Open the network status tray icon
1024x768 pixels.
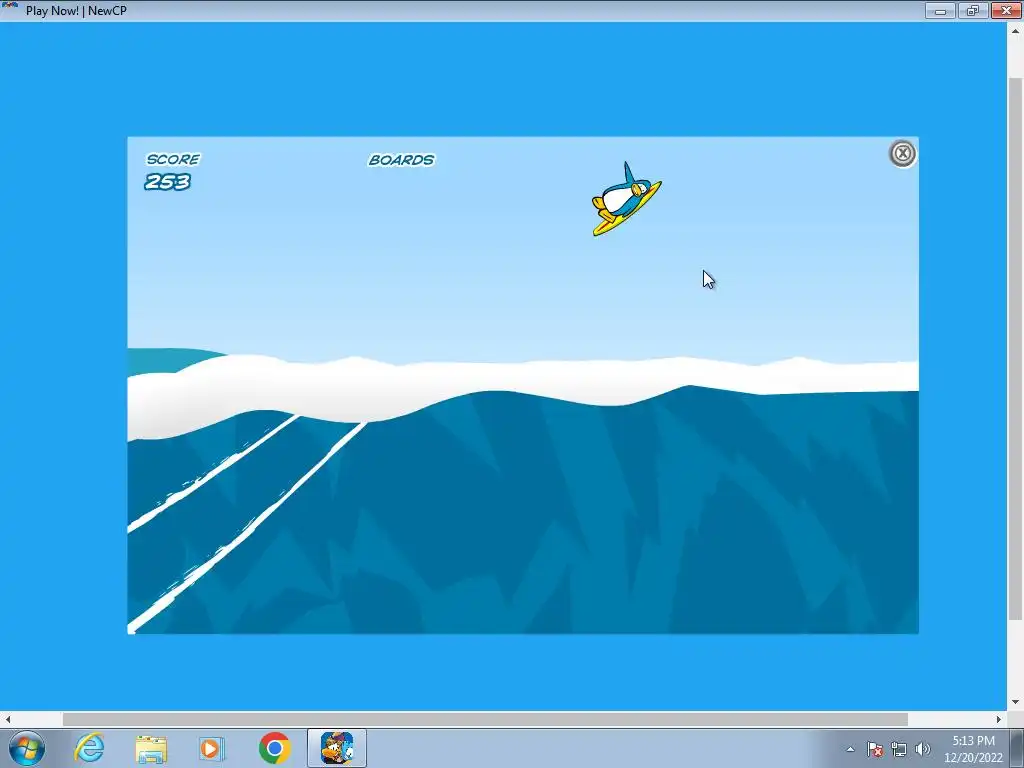(899, 749)
